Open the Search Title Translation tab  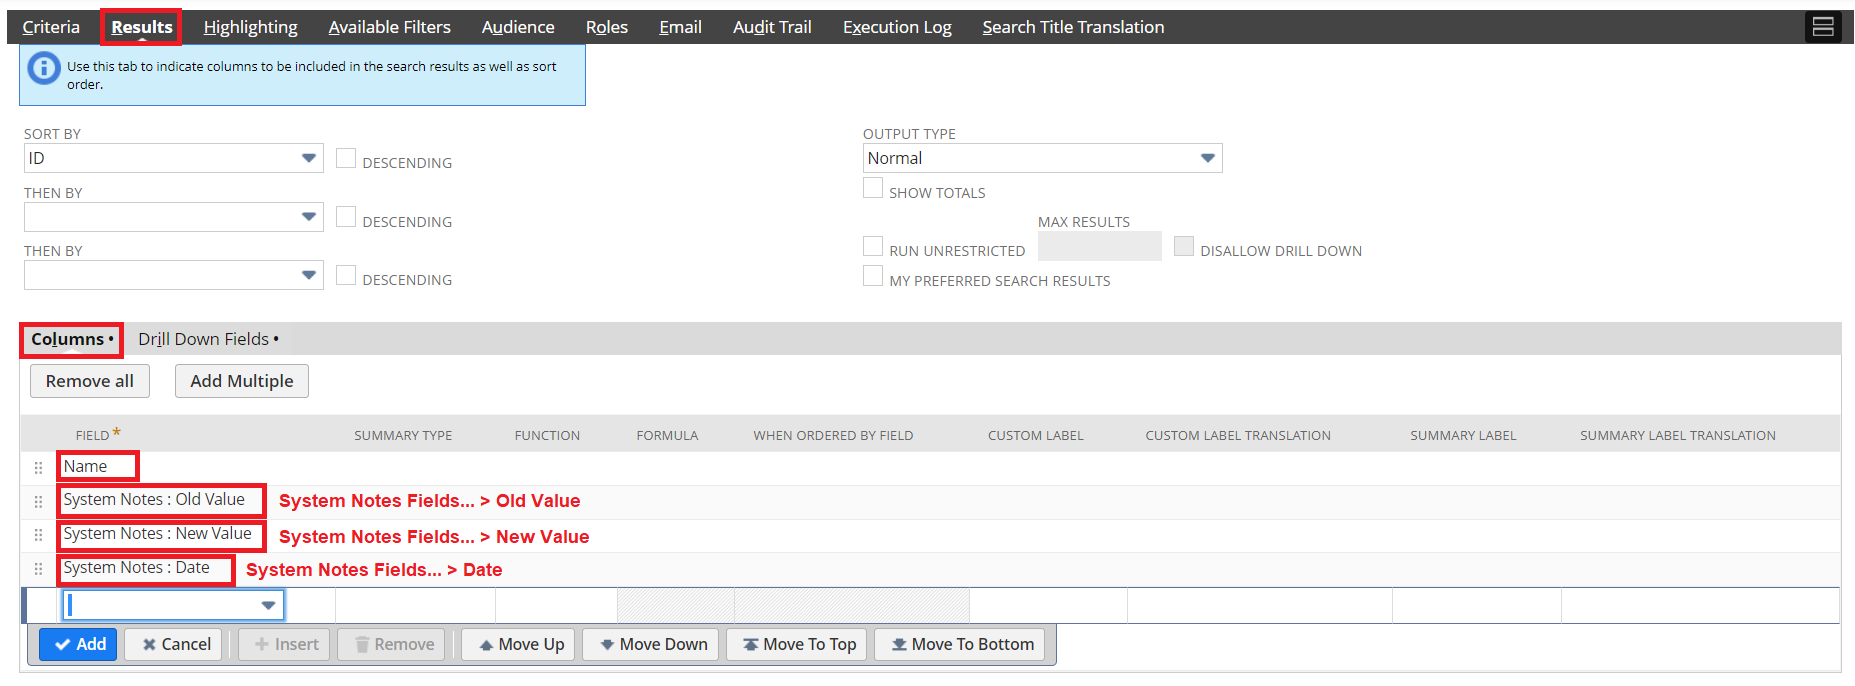(x=1073, y=27)
